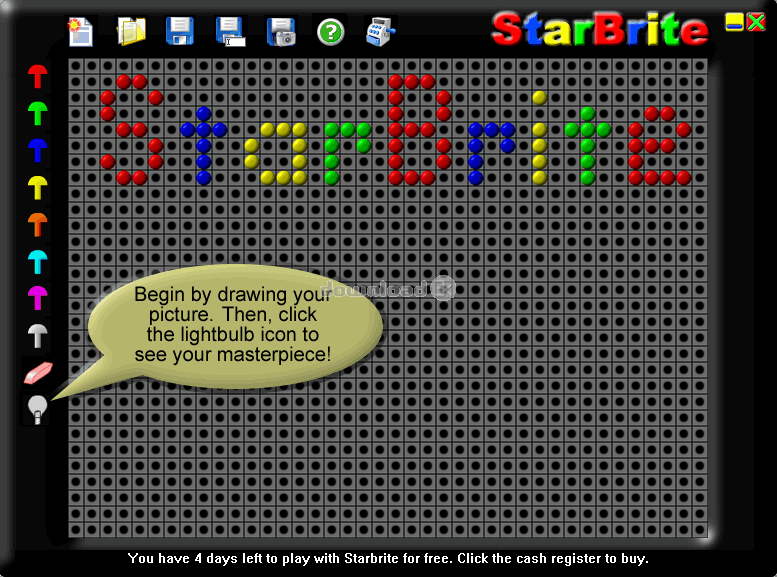The height and width of the screenshot is (577, 777).
Task: Click the top blue peg of letter t
Action: coord(203,114)
